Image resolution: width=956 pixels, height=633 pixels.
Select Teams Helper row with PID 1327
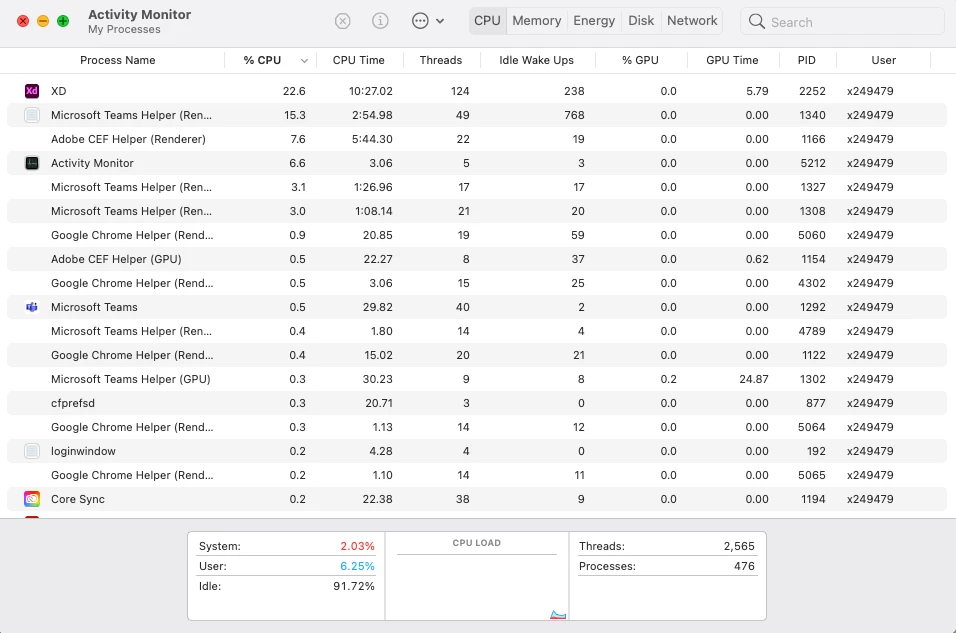tap(477, 187)
